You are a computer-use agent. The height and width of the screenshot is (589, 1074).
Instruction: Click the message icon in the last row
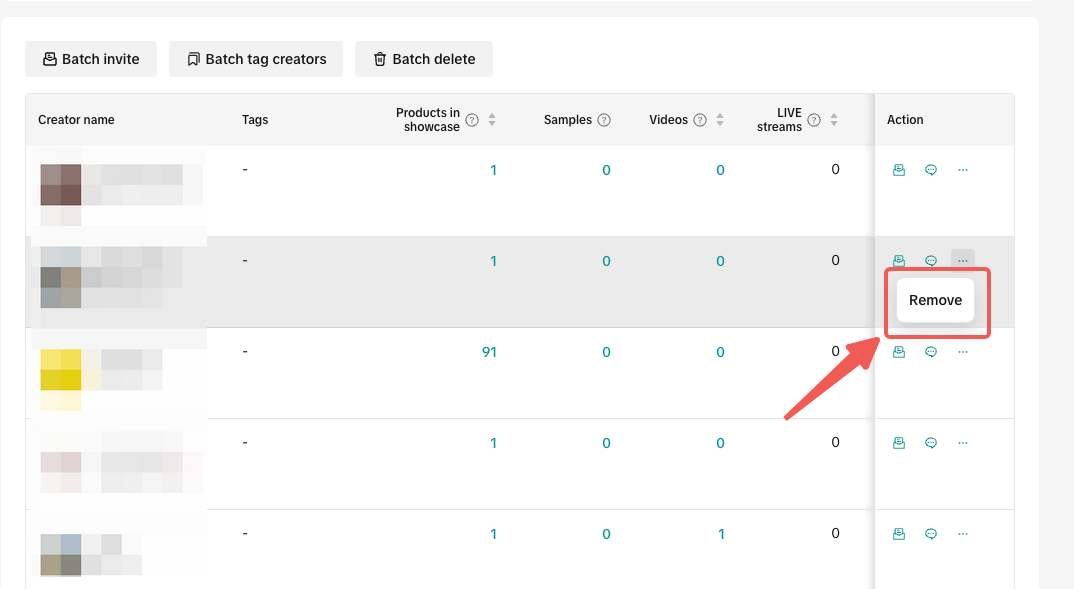coord(931,534)
